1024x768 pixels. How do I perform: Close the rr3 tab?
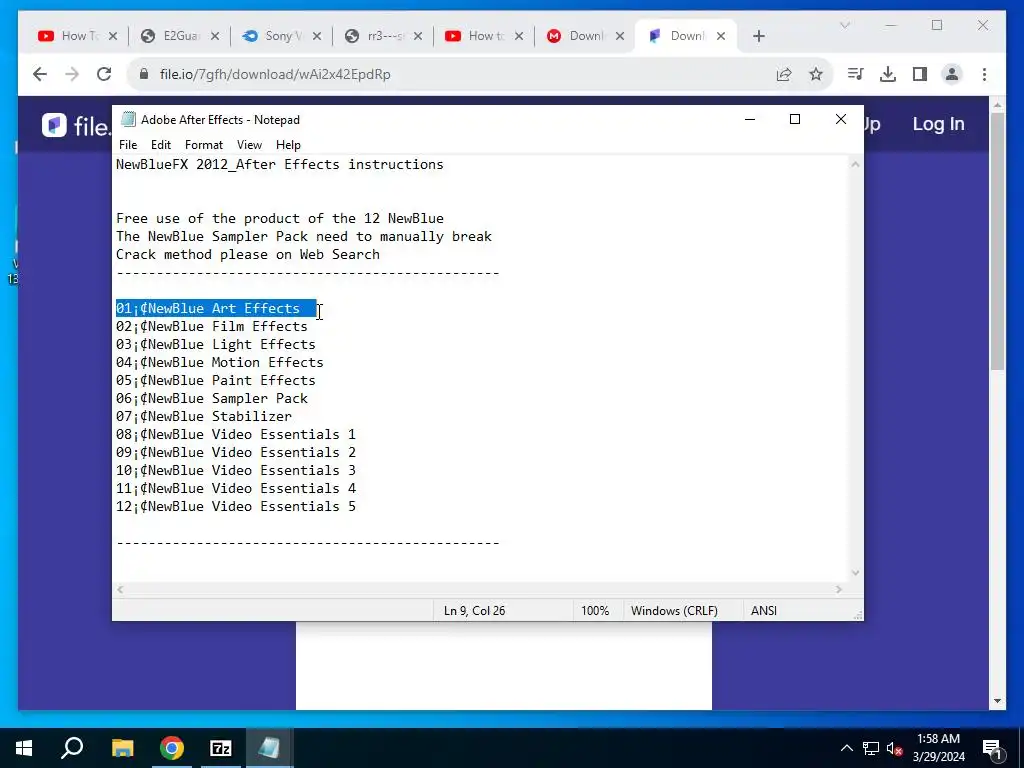click(x=418, y=36)
